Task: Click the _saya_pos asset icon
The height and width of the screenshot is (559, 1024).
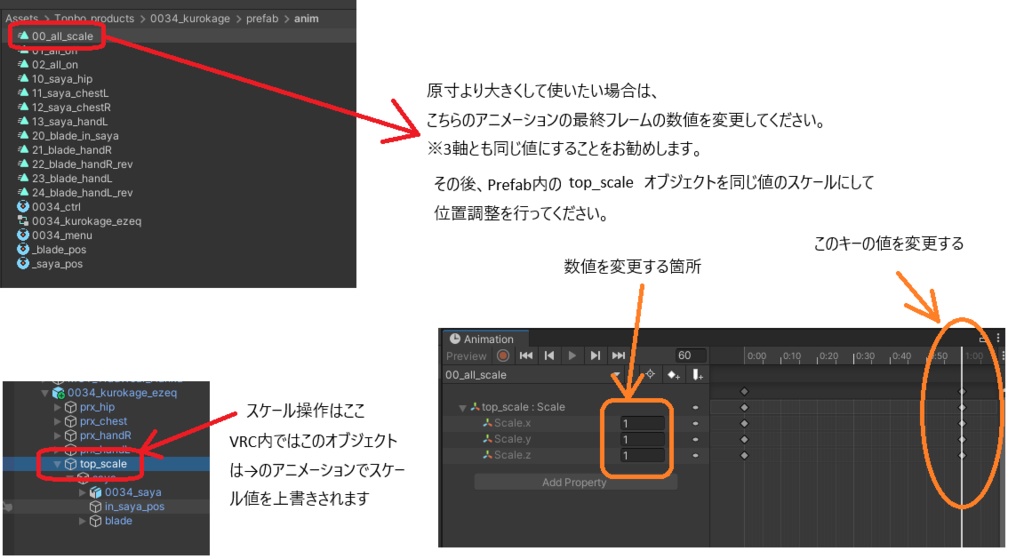Action: pyautogui.click(x=24, y=264)
